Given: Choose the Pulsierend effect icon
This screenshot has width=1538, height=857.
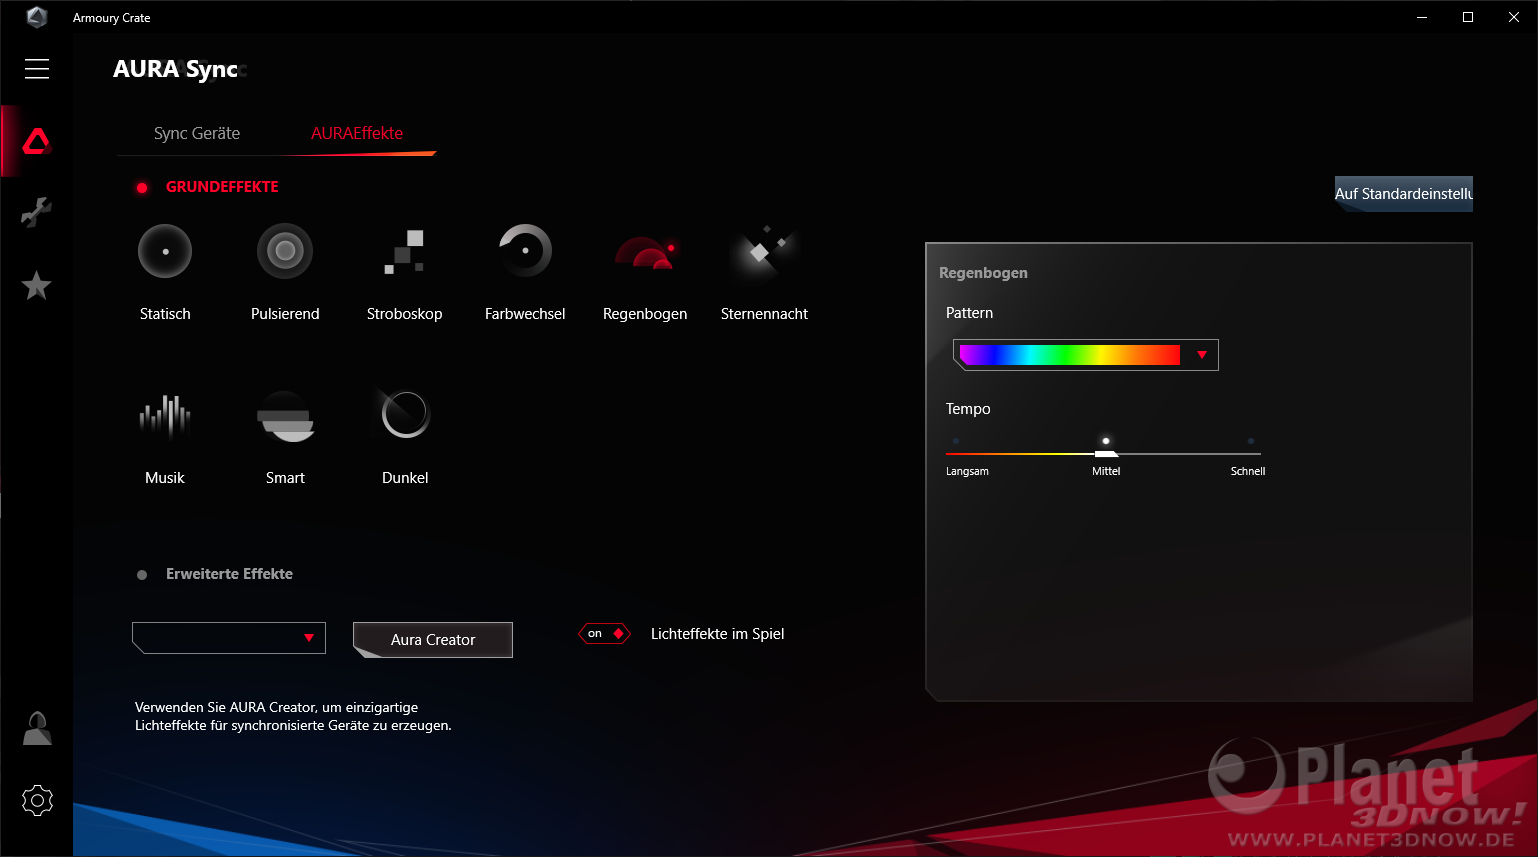Looking at the screenshot, I should [285, 251].
